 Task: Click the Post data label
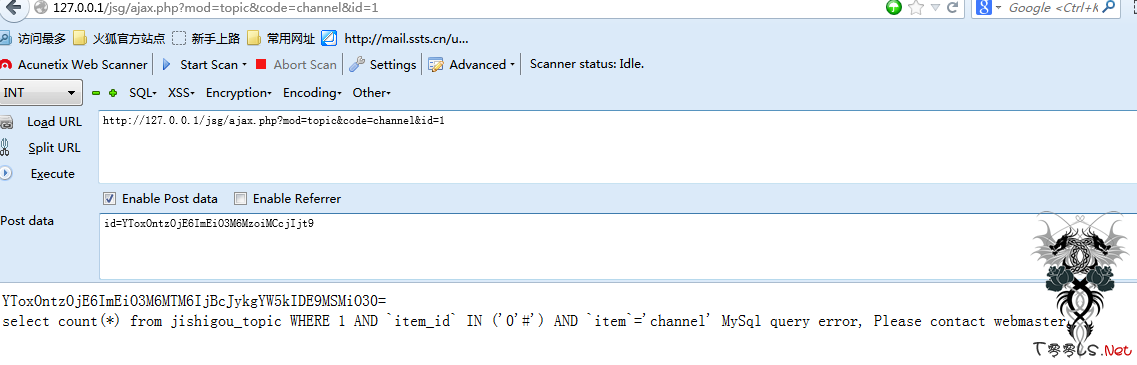point(27,221)
